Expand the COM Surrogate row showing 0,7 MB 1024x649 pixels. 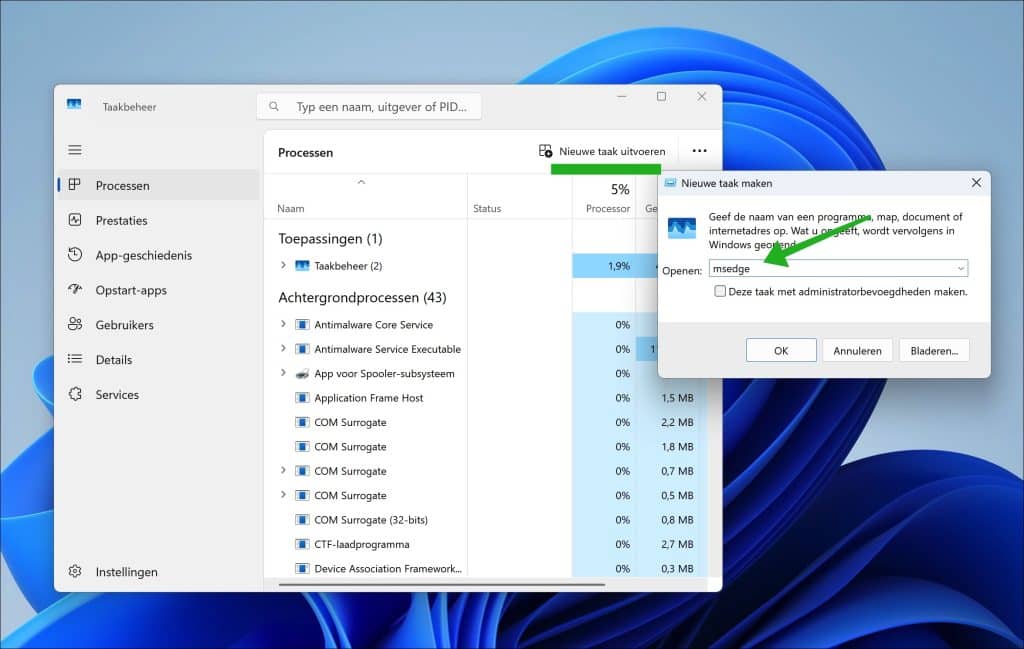pyautogui.click(x=283, y=470)
